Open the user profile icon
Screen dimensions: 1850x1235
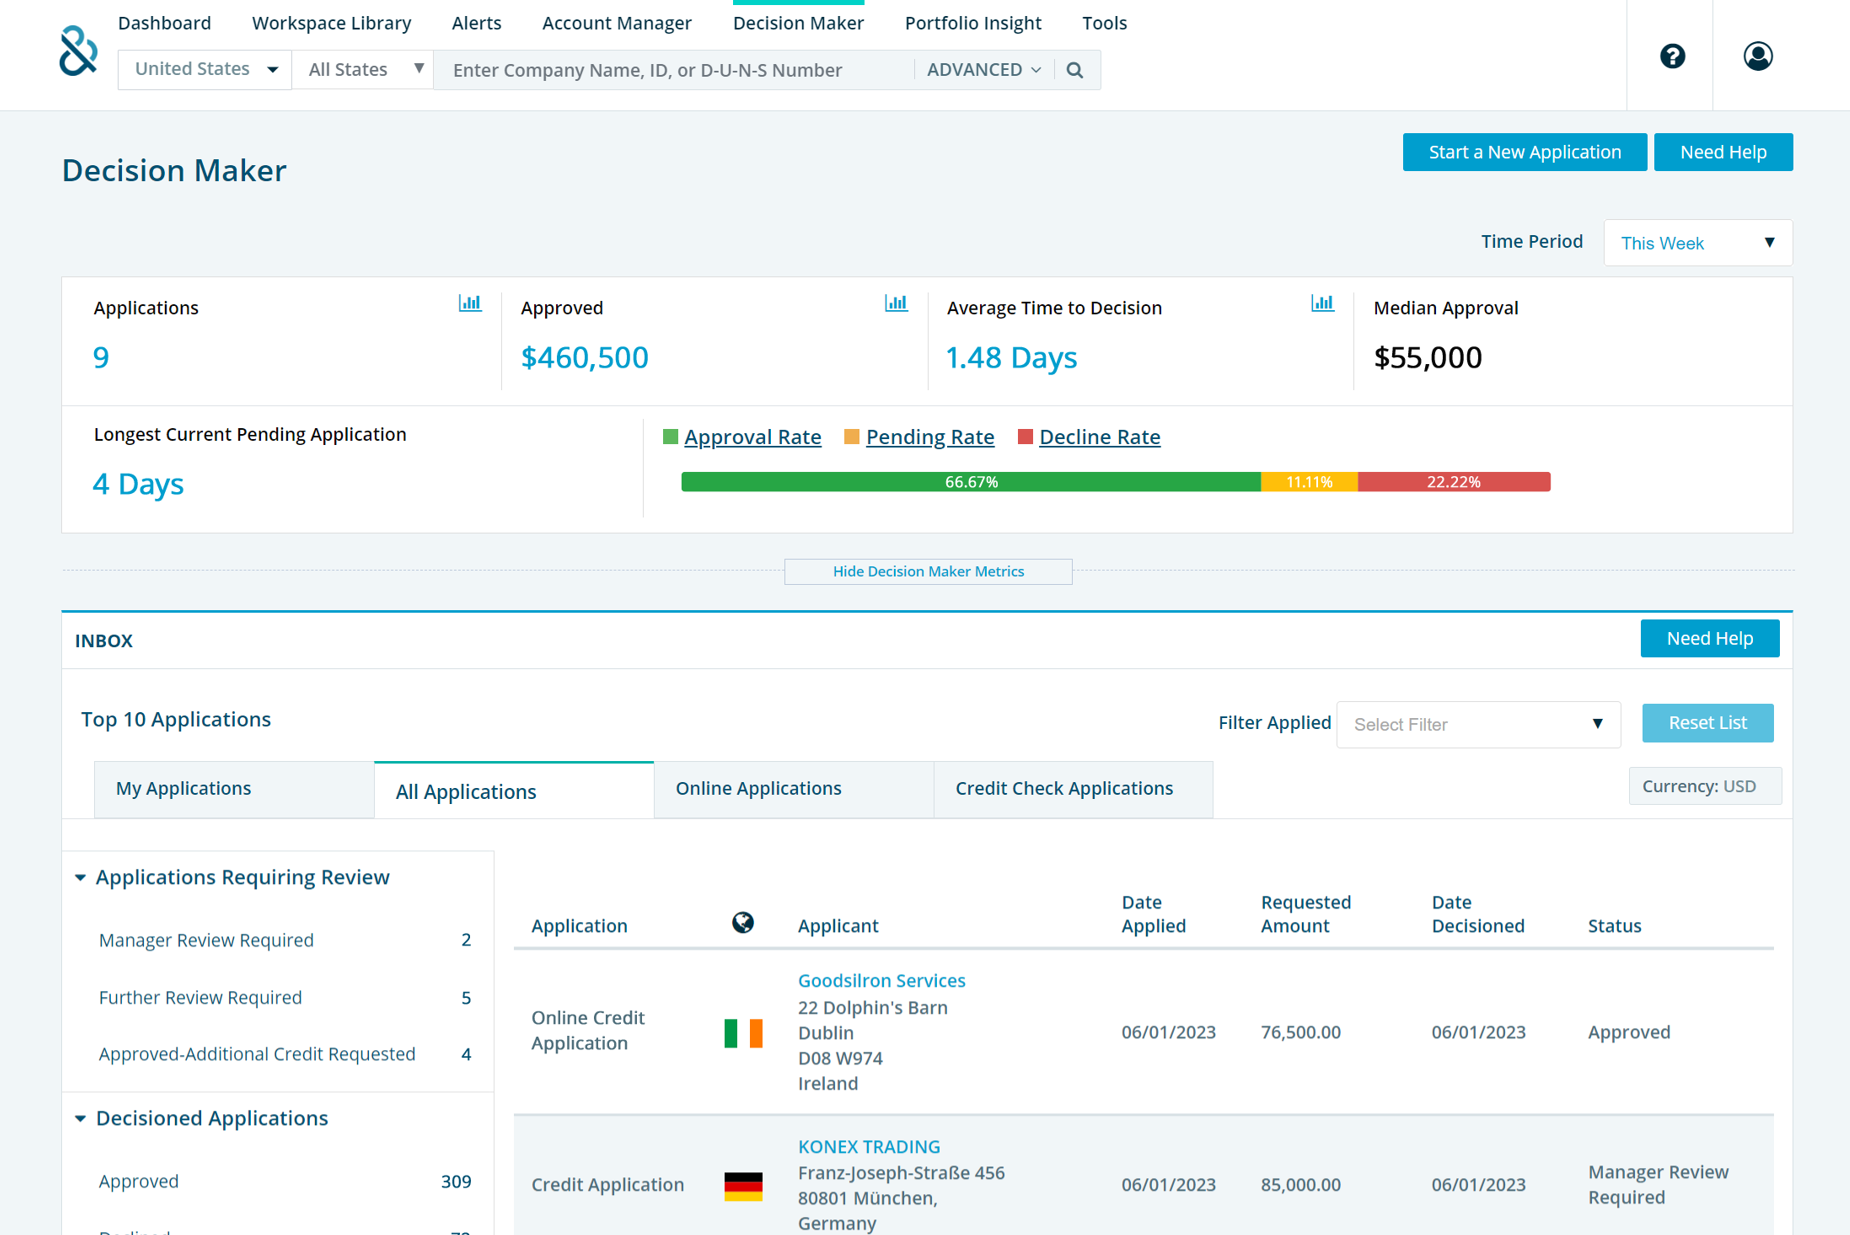pos(1758,56)
